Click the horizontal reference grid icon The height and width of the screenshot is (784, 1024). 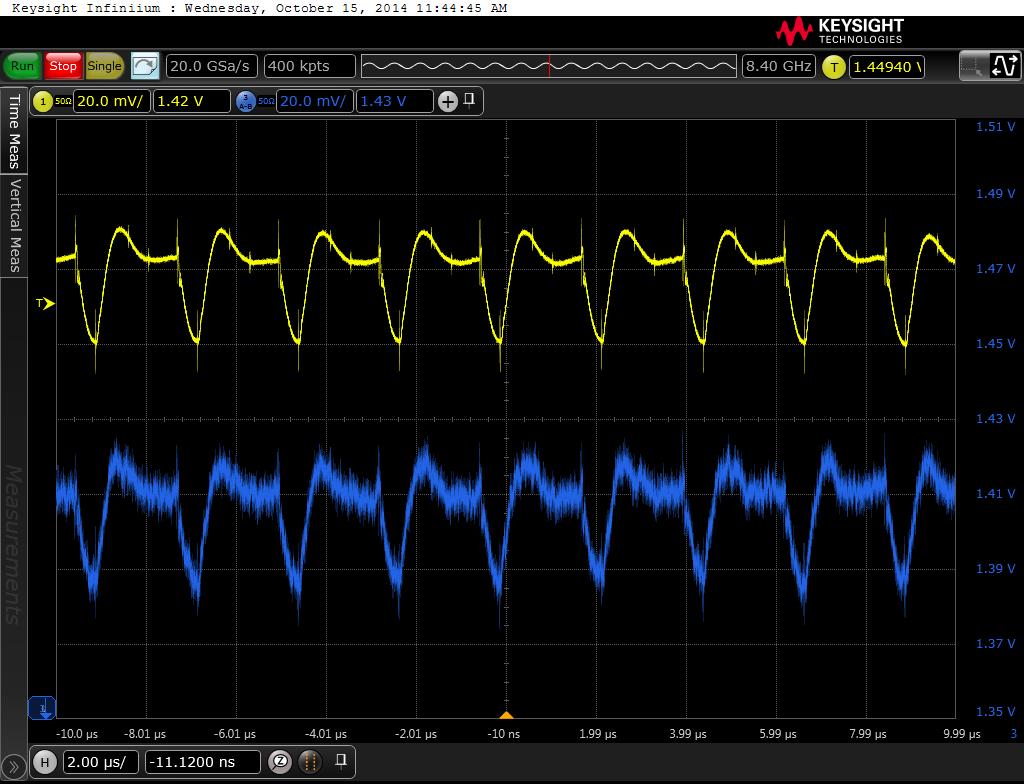311,762
